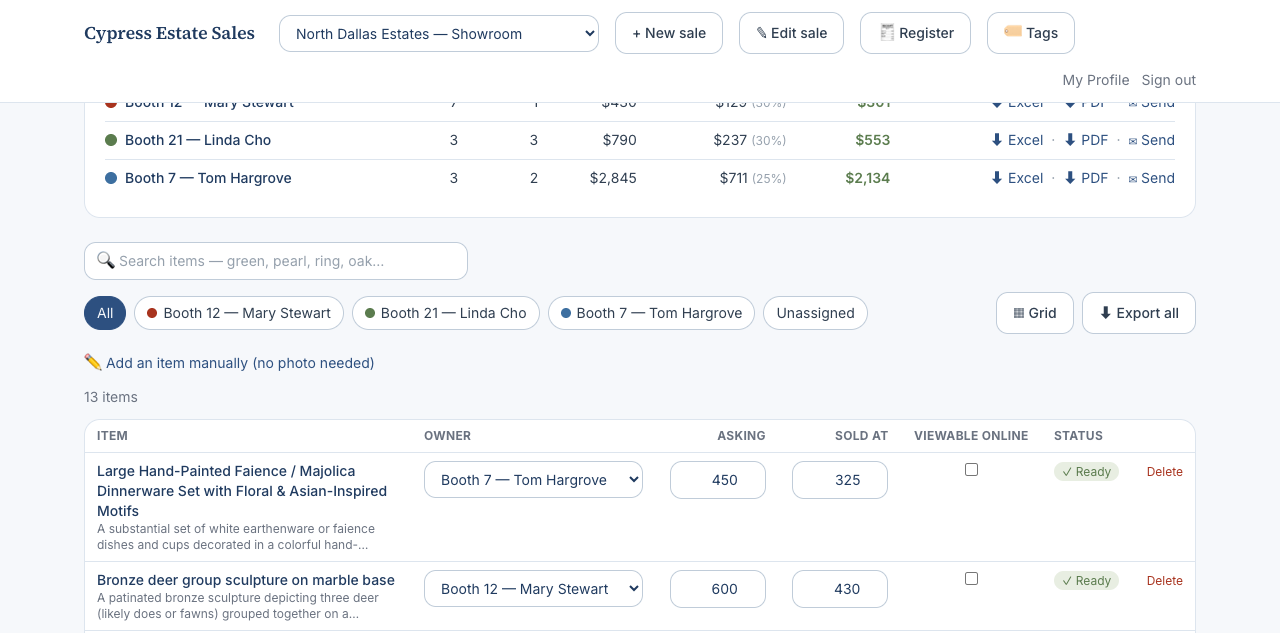Click Add an item manually link
1280x633 pixels.
coord(229,363)
